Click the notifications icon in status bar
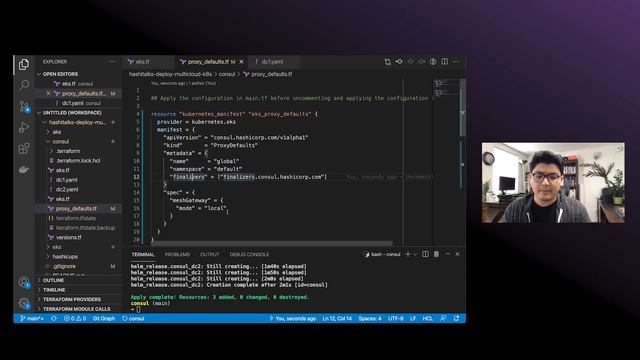Screen dimensions: 640x360 [x=456, y=318]
